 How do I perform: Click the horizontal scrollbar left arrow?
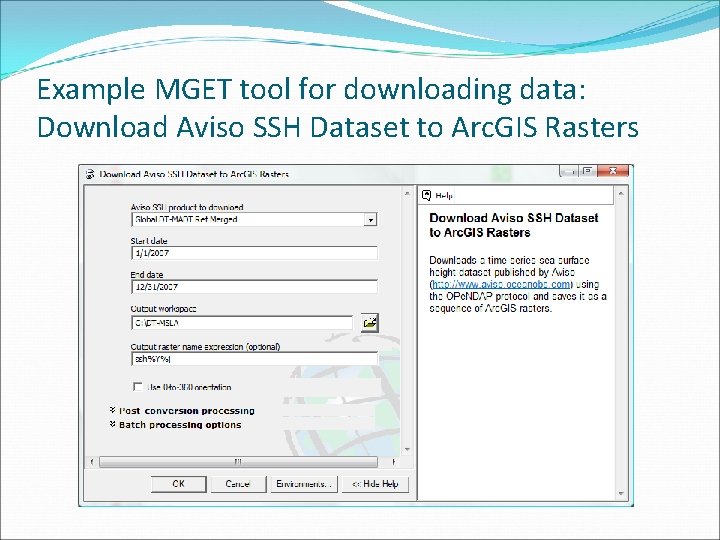[92, 461]
